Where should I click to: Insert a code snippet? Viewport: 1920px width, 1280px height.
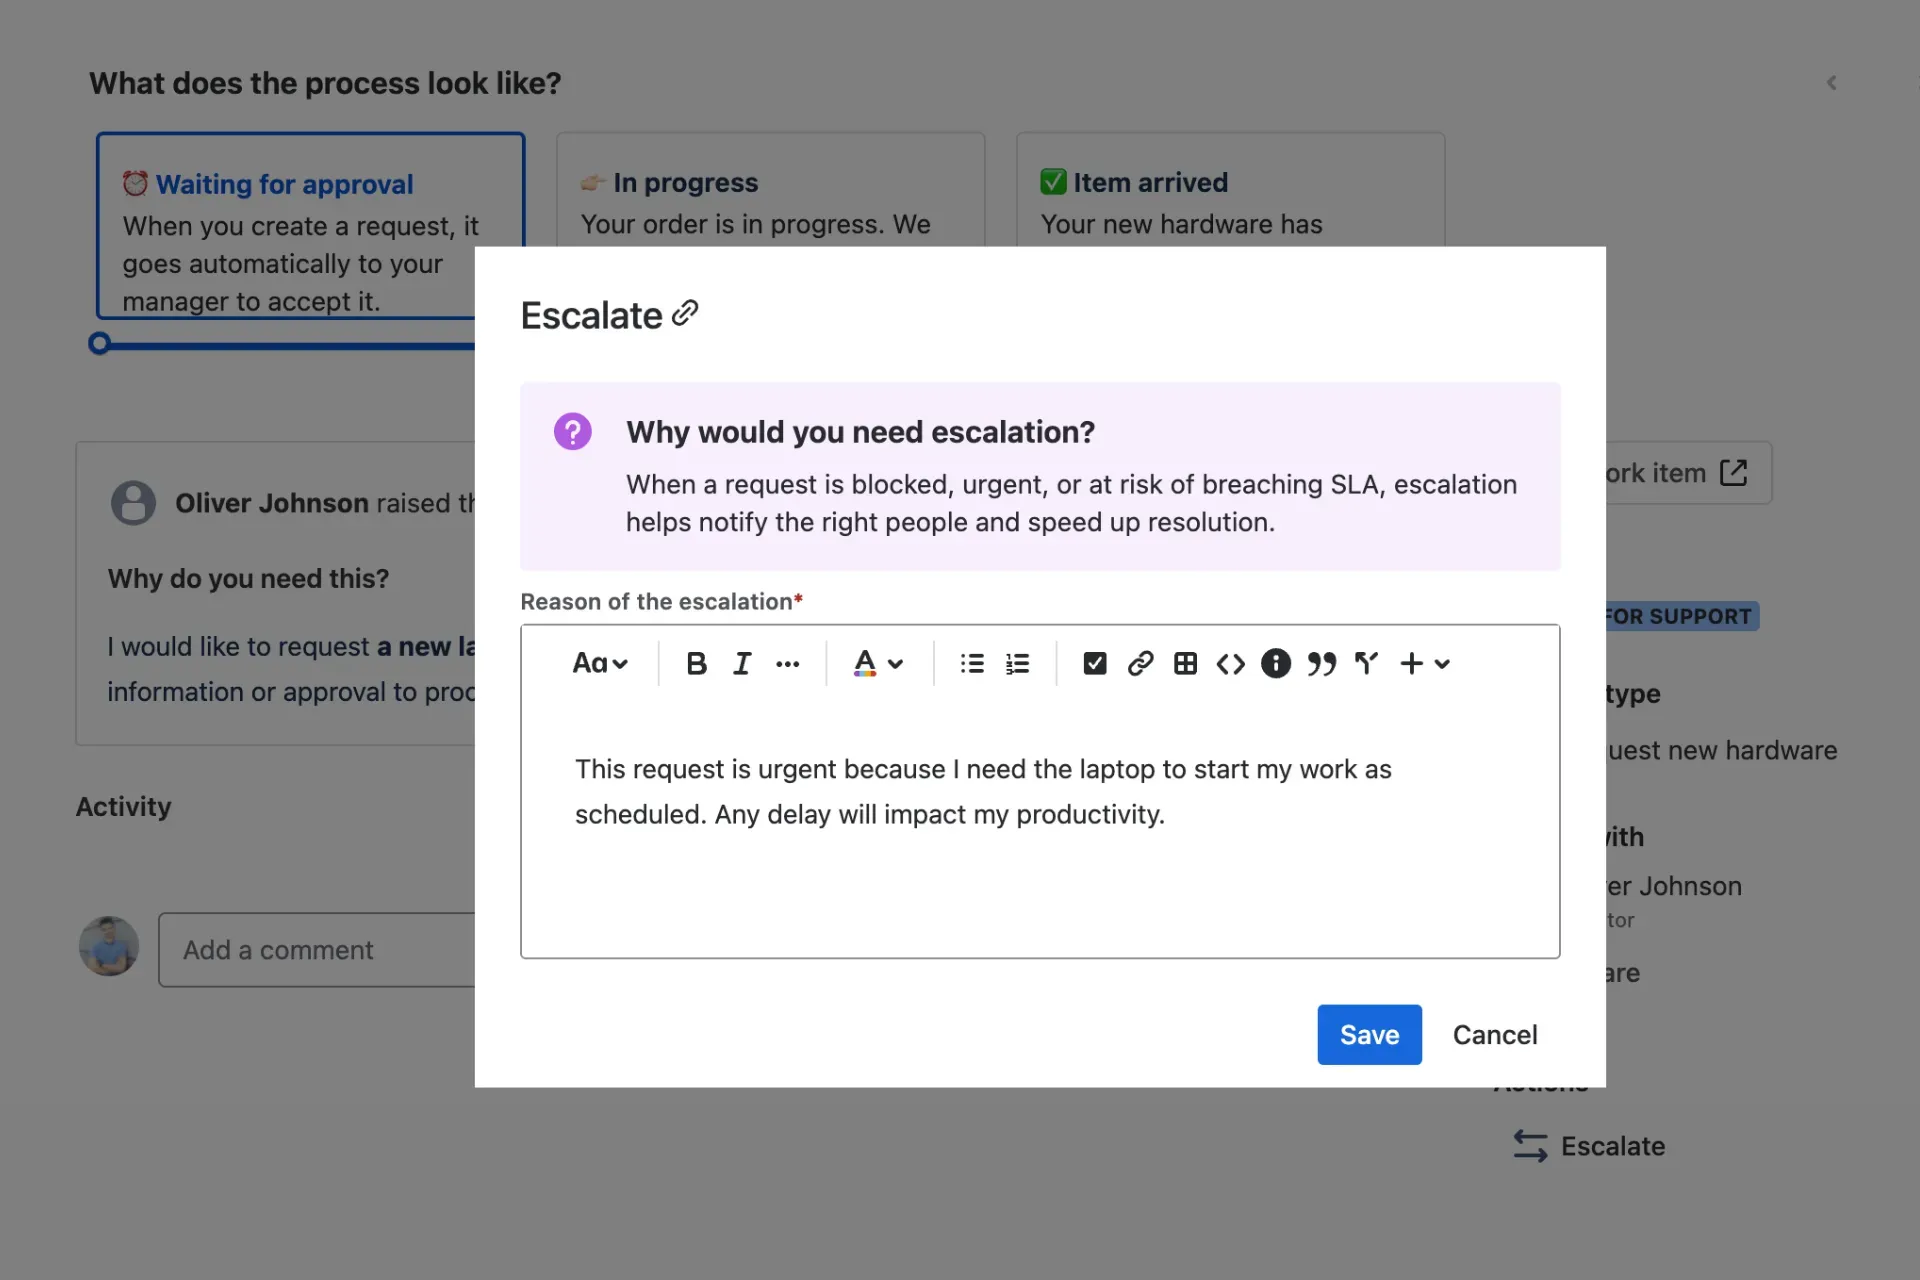tap(1230, 663)
